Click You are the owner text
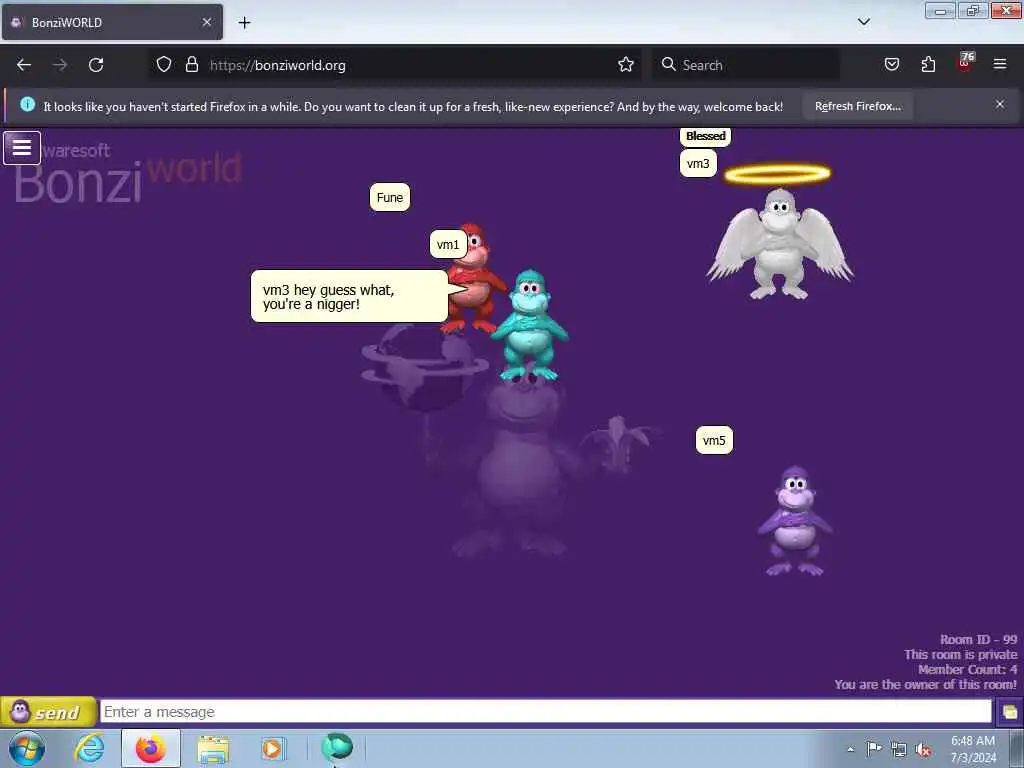 pyautogui.click(x=925, y=684)
